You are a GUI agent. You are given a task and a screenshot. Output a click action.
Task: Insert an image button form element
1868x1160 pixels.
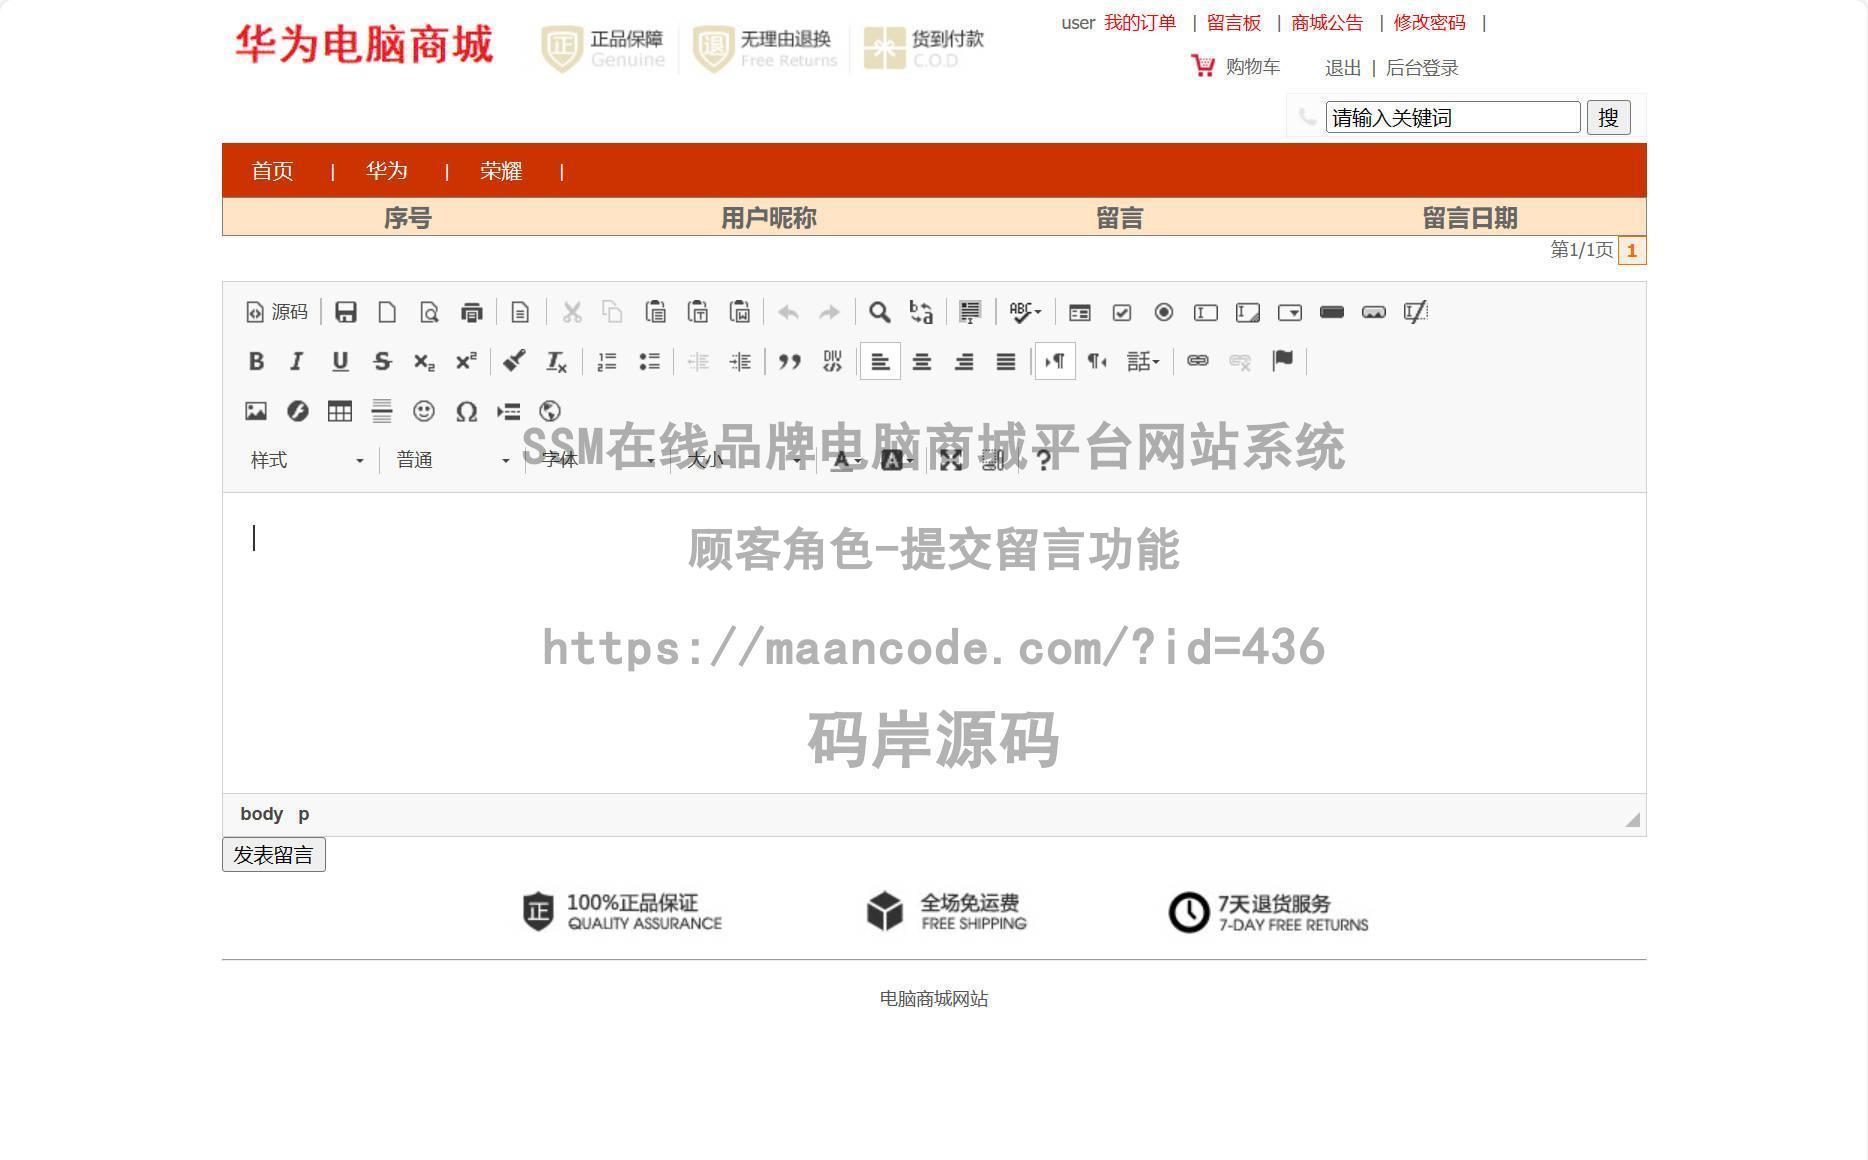(x=1374, y=312)
